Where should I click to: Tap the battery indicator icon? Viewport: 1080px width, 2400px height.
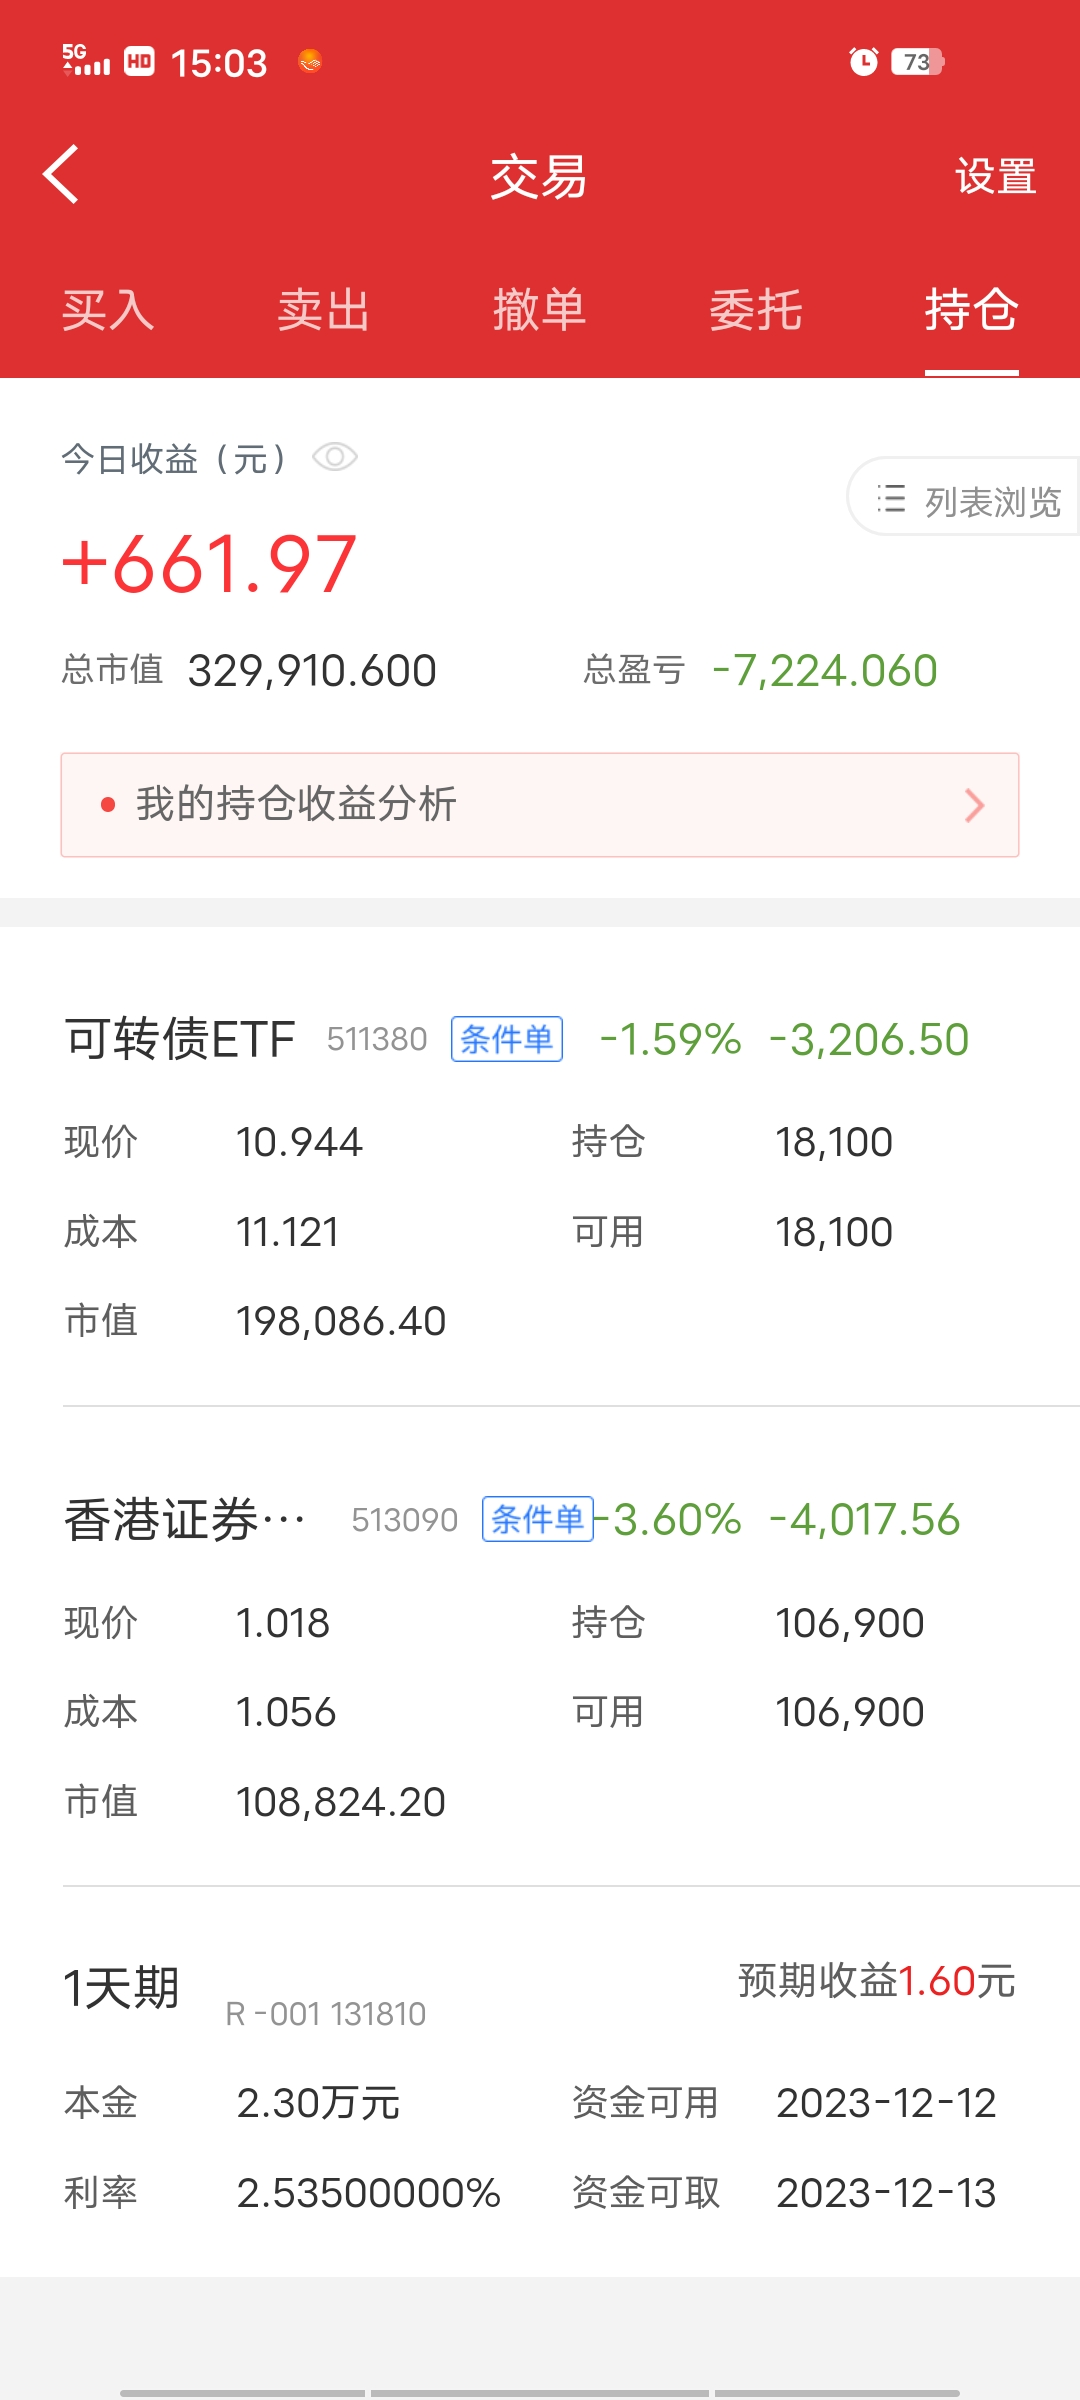pyautogui.click(x=917, y=62)
